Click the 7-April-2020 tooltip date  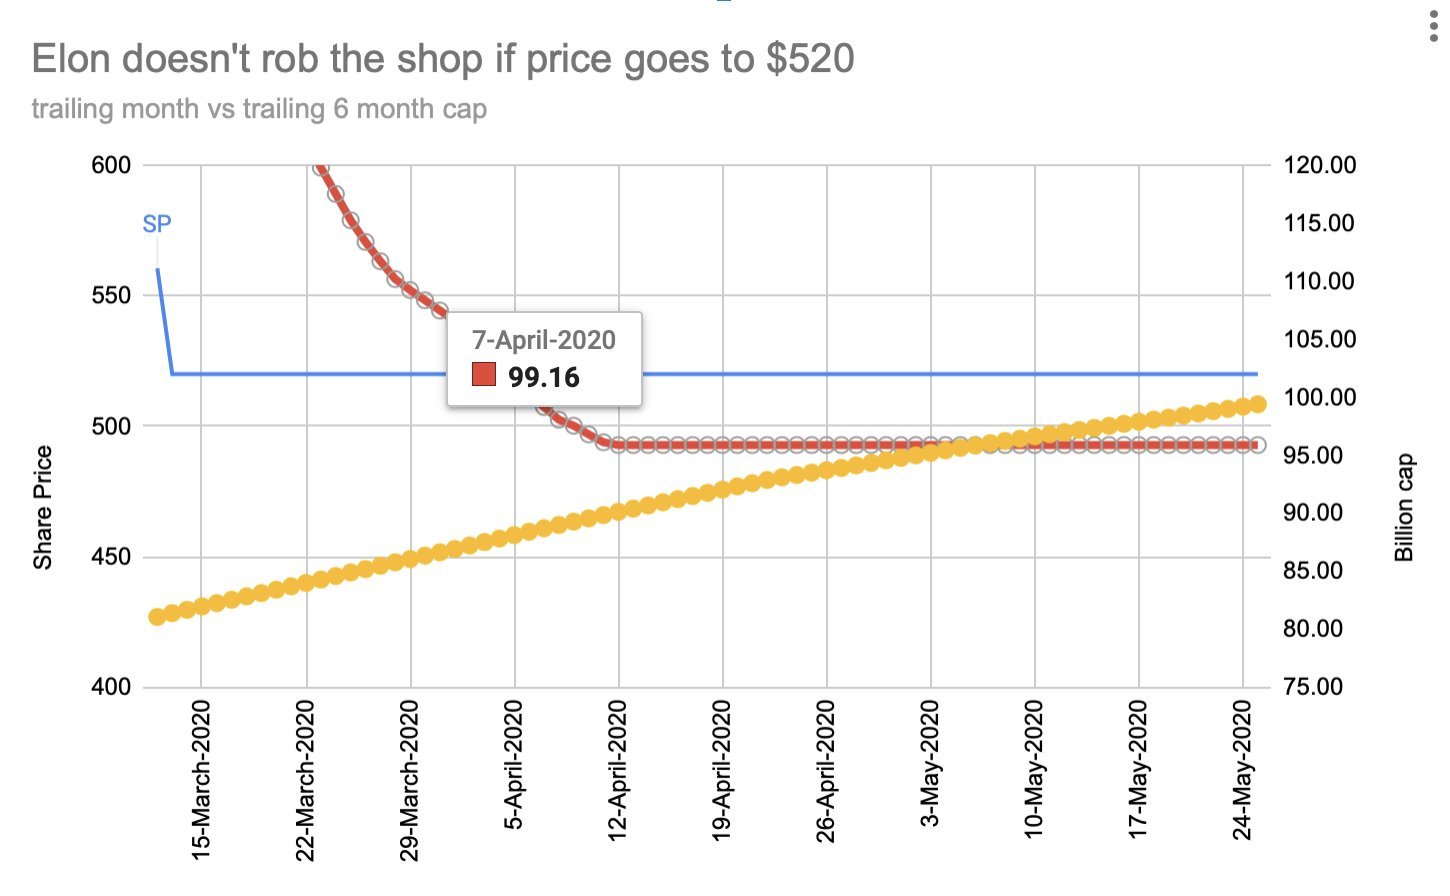544,340
